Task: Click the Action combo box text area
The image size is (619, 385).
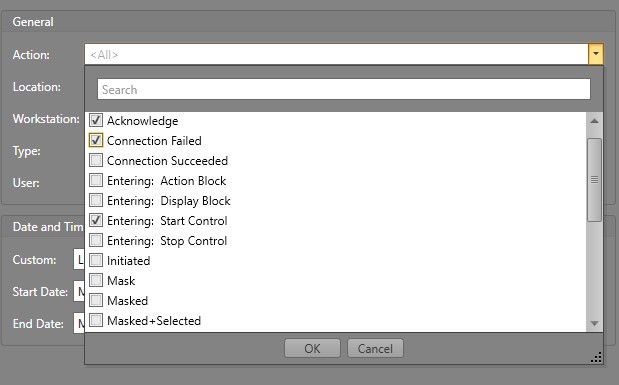Action: pos(336,54)
